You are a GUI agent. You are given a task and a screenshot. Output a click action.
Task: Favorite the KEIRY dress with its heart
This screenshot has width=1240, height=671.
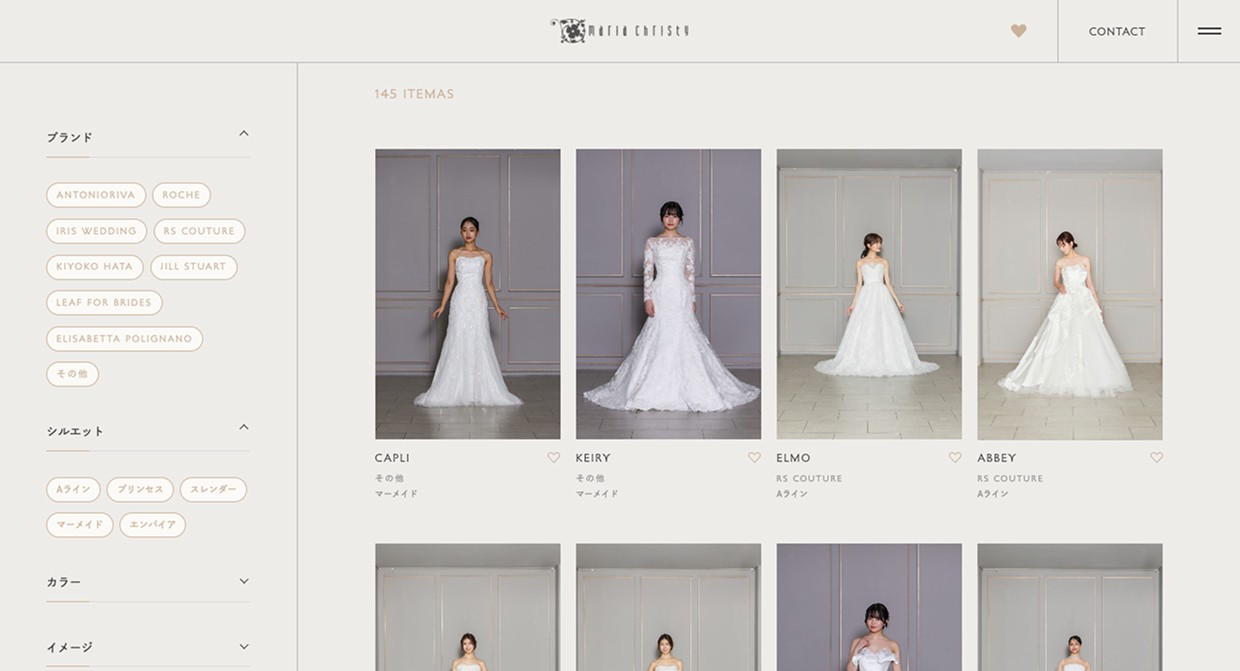point(755,458)
